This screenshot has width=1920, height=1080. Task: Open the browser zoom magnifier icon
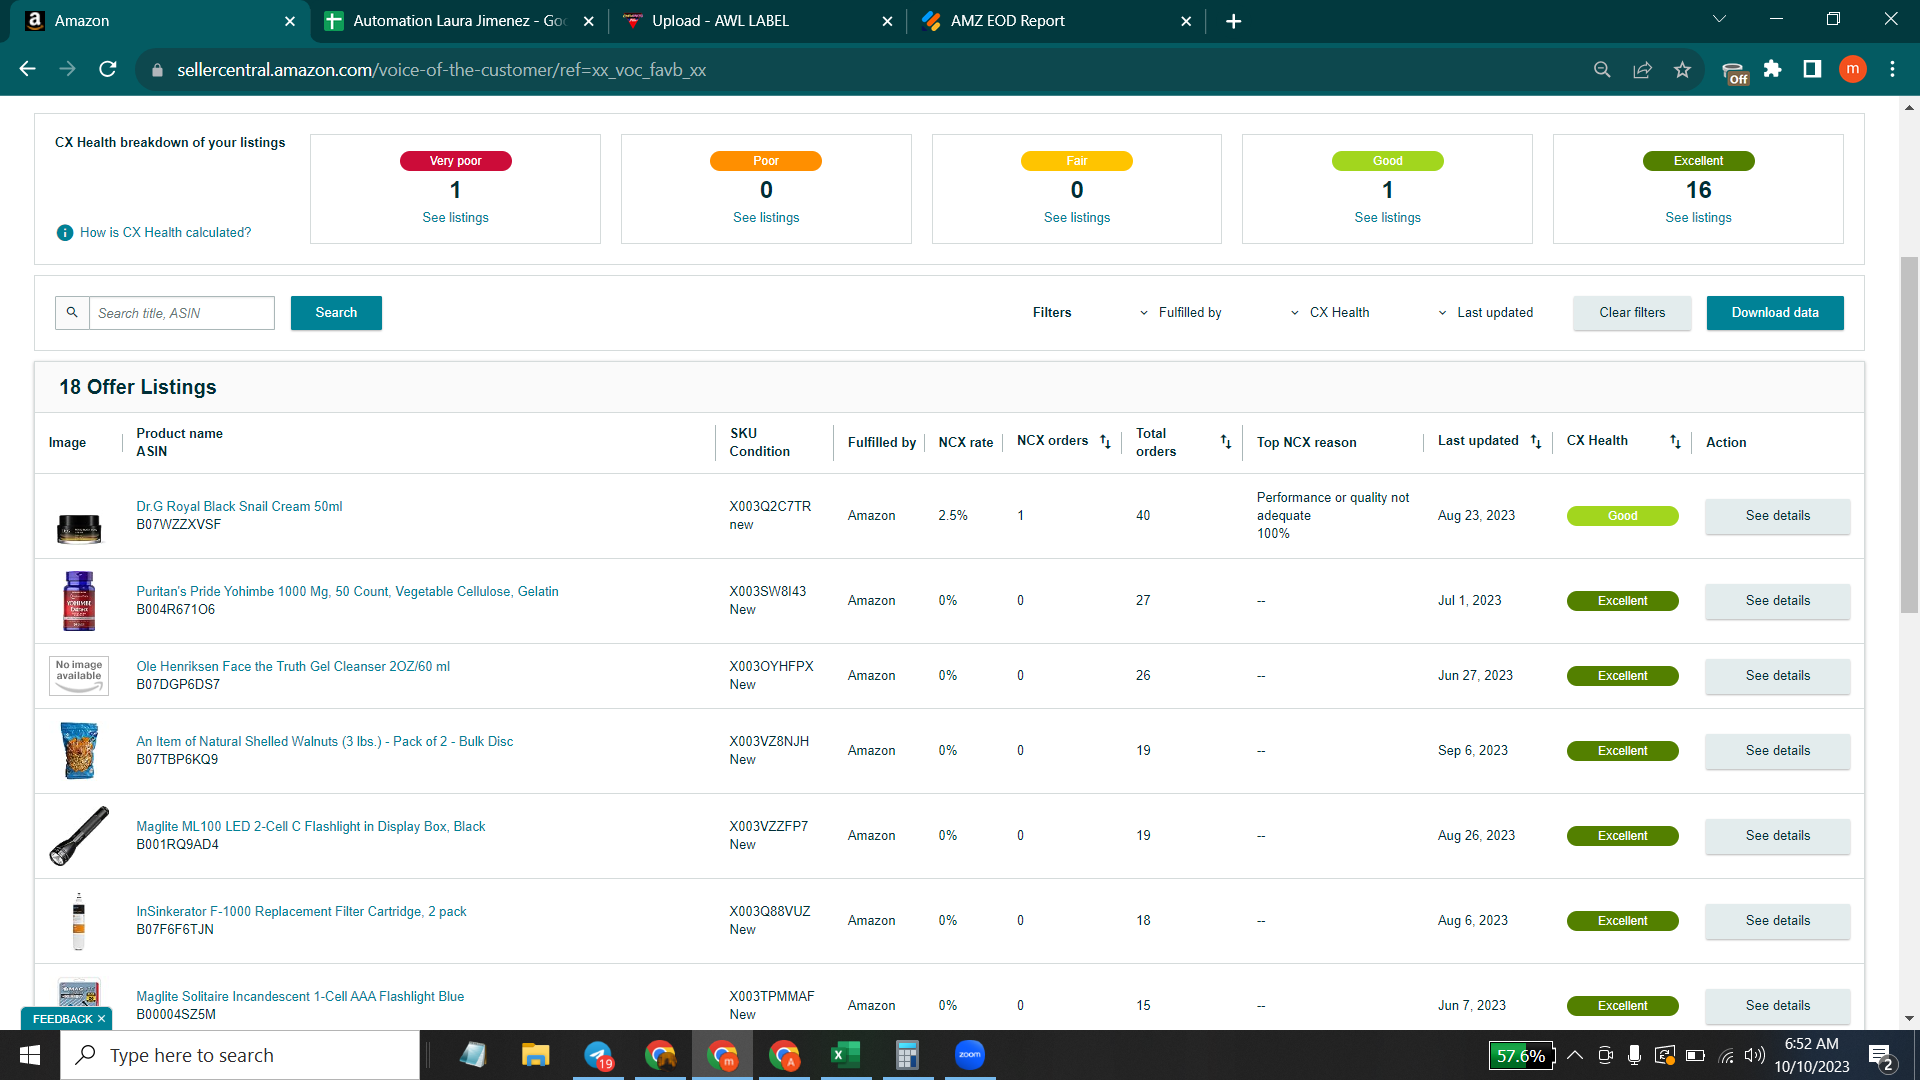pos(1602,69)
